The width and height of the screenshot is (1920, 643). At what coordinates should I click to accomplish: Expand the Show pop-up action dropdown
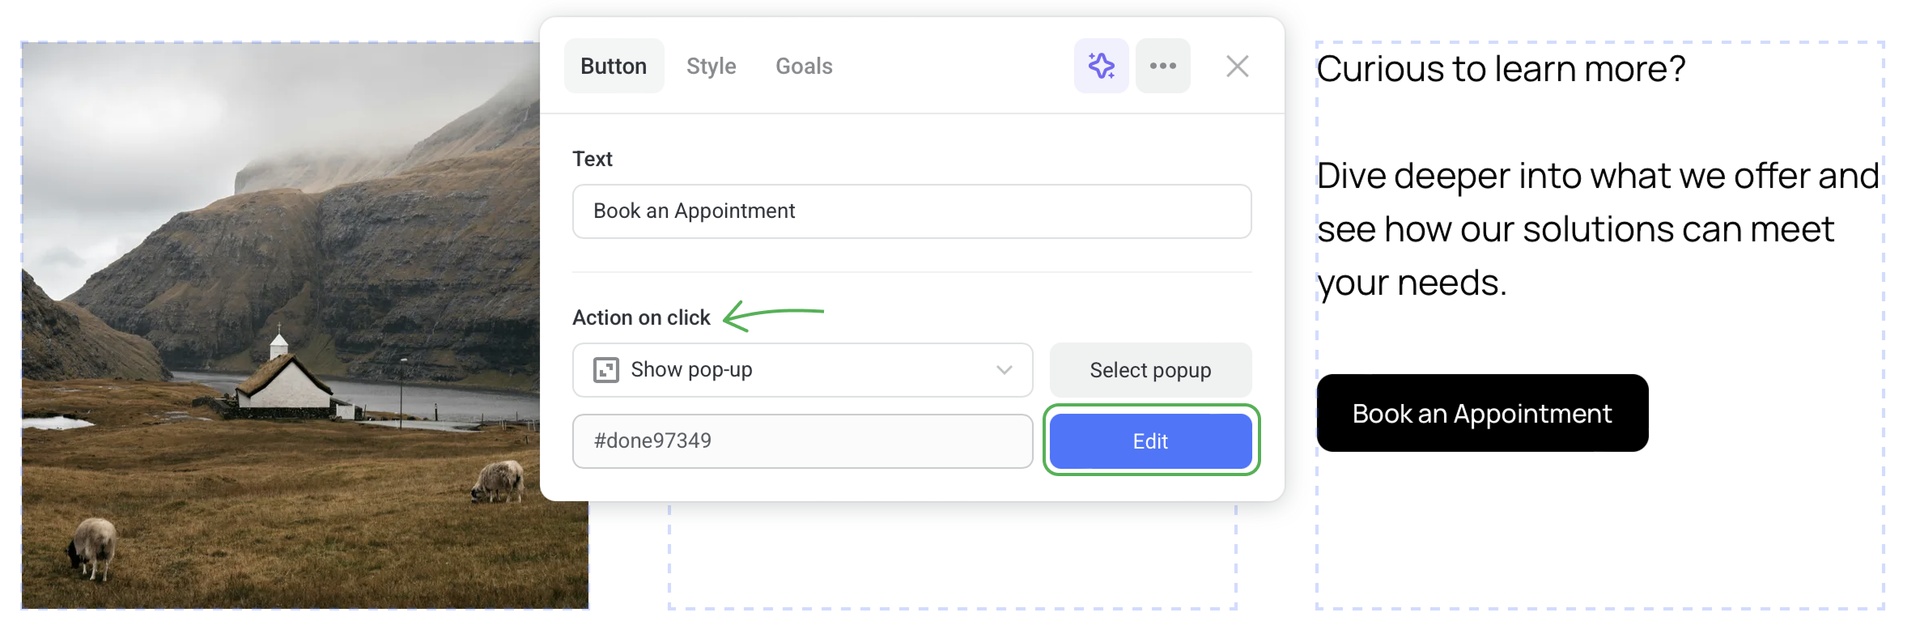point(800,370)
